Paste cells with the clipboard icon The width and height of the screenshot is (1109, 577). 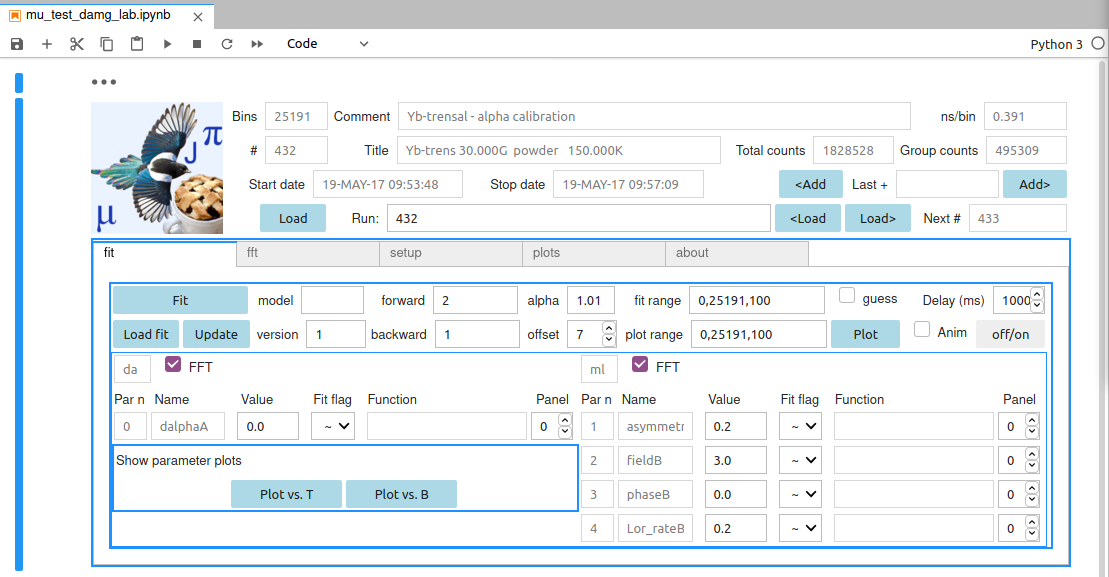click(x=137, y=44)
